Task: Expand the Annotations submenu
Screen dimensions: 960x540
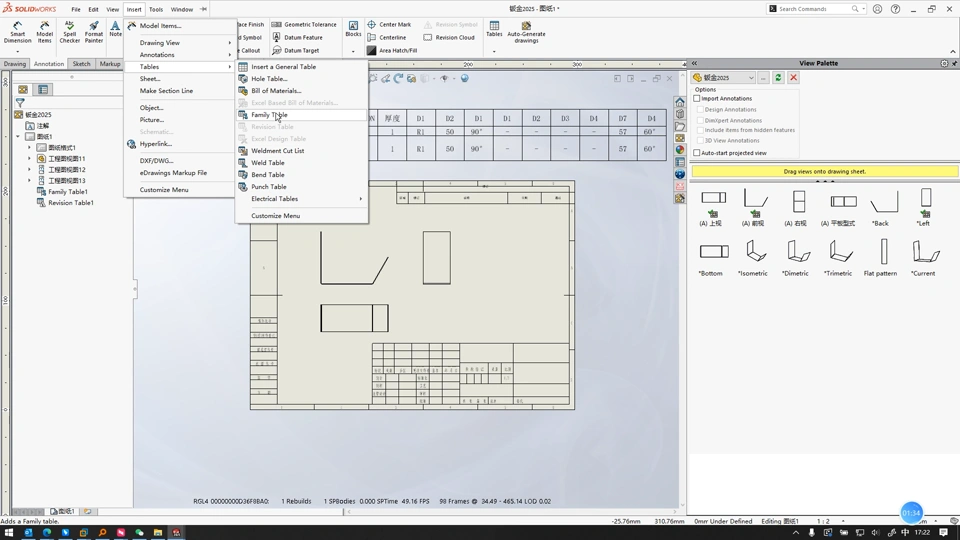Action: click(180, 54)
